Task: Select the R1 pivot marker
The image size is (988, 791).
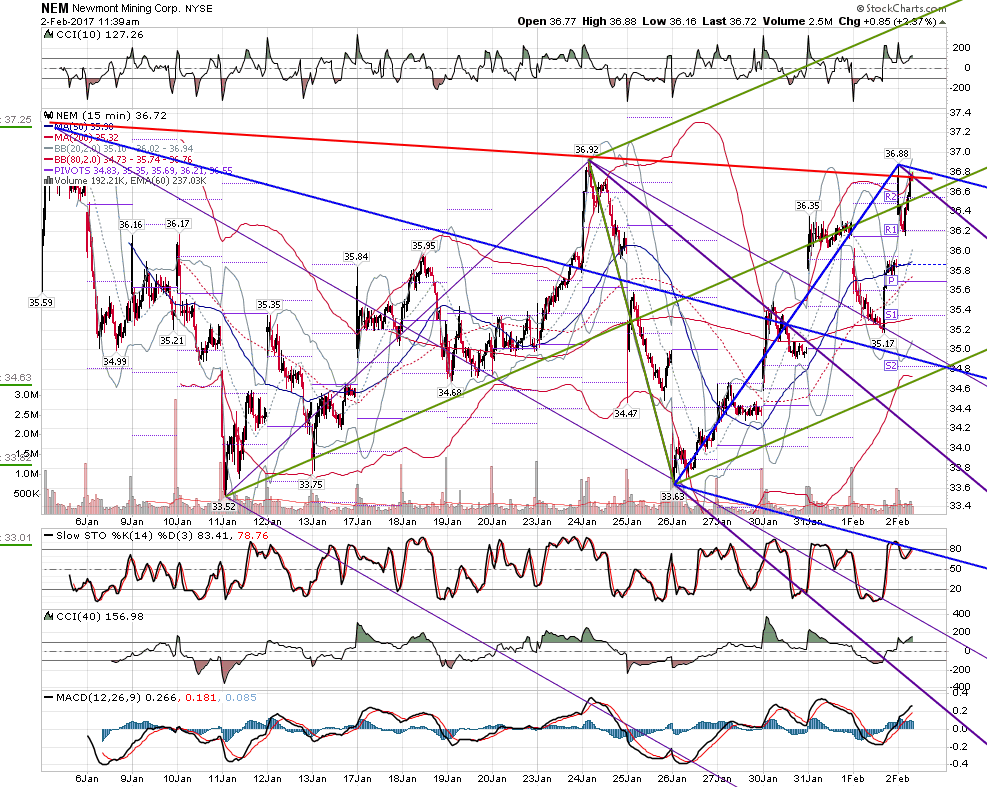Action: [890, 229]
